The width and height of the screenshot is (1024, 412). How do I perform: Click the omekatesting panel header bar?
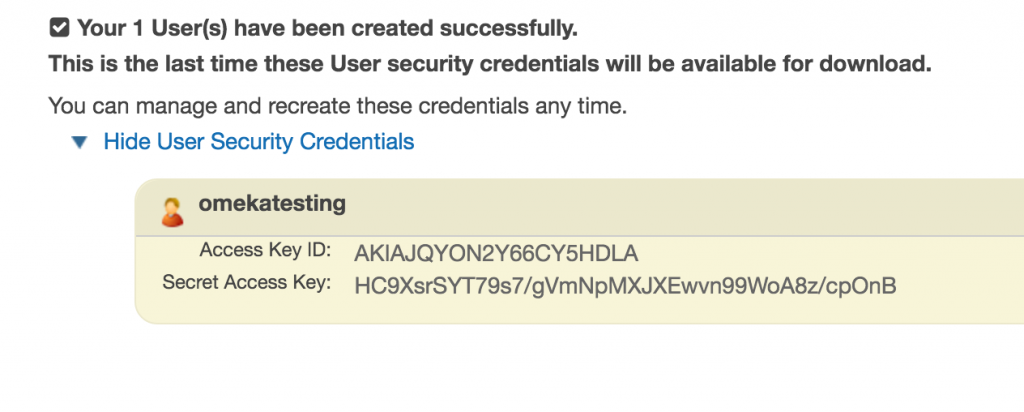[x=580, y=208]
